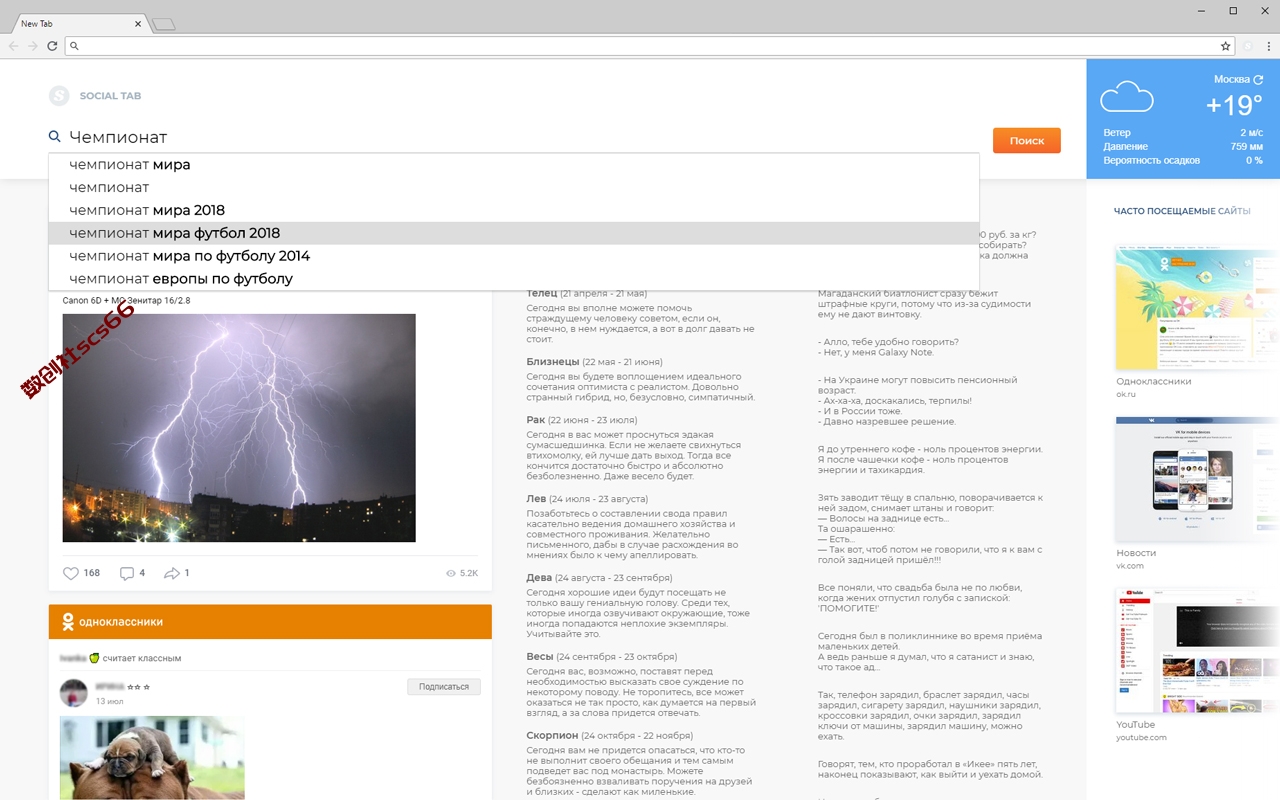1280x800 pixels.
Task: Click the Вероятность осадков 0 % row
Action: tap(1183, 161)
